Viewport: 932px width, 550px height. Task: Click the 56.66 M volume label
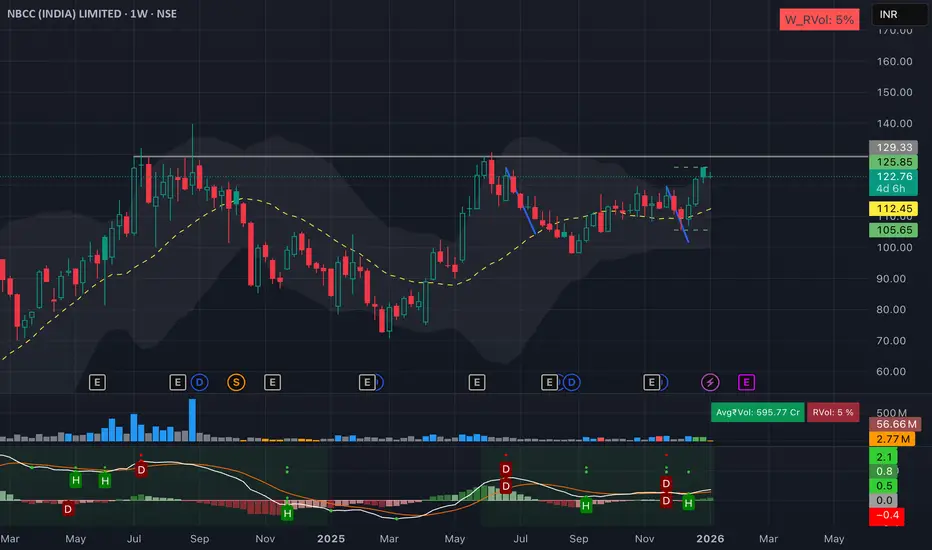pos(895,424)
